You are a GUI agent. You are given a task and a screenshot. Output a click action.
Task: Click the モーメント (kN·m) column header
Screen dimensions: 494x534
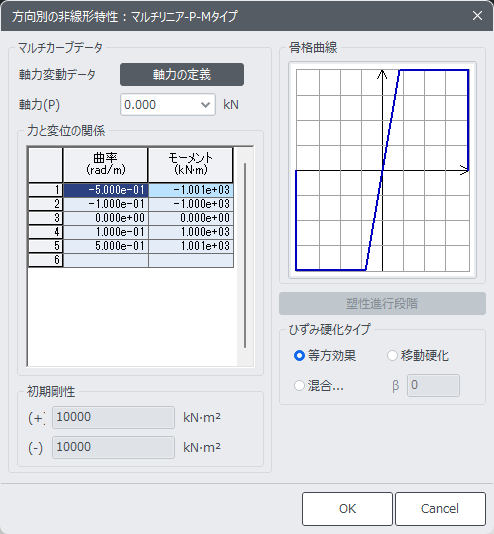pos(191,165)
